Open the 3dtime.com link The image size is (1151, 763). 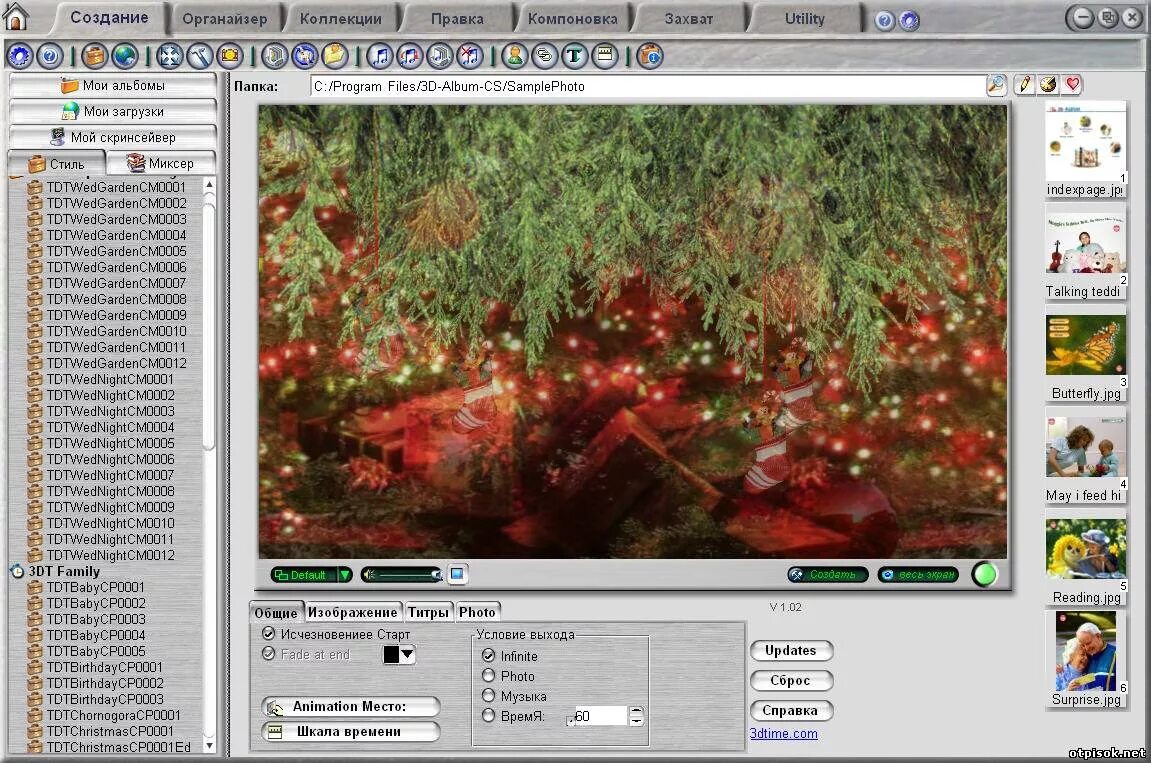pyautogui.click(x=783, y=733)
